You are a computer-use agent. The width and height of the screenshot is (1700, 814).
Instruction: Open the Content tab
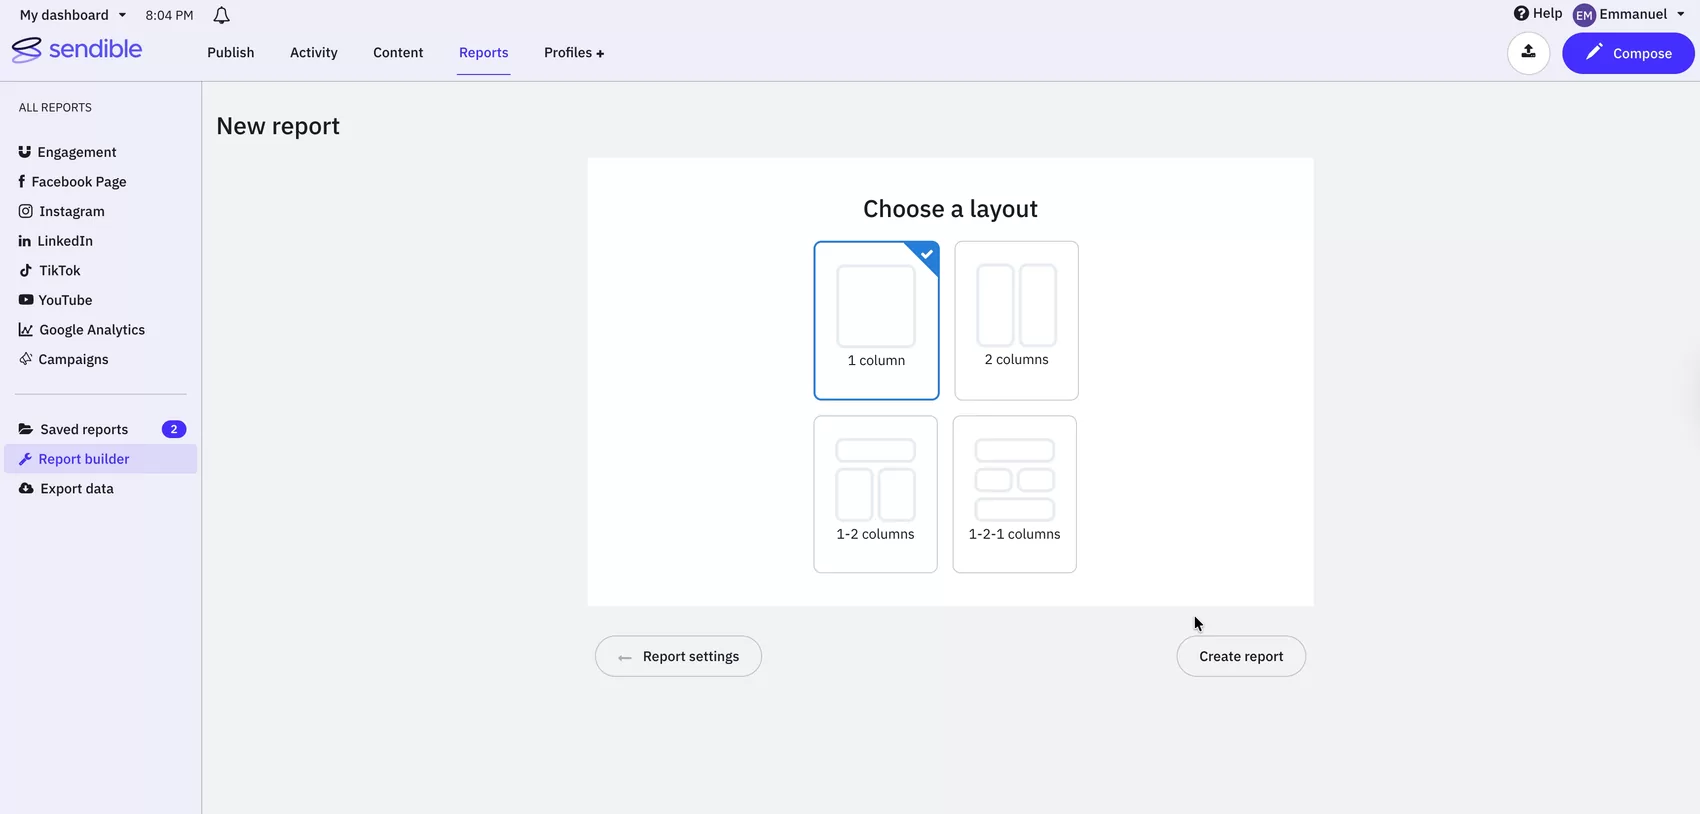[398, 53]
